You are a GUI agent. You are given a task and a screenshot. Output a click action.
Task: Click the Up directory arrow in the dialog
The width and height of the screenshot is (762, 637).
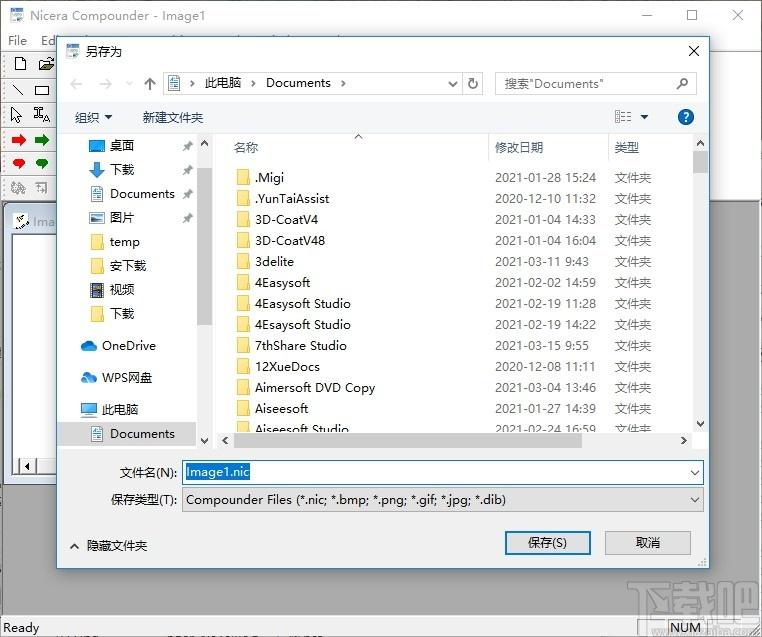click(x=150, y=84)
